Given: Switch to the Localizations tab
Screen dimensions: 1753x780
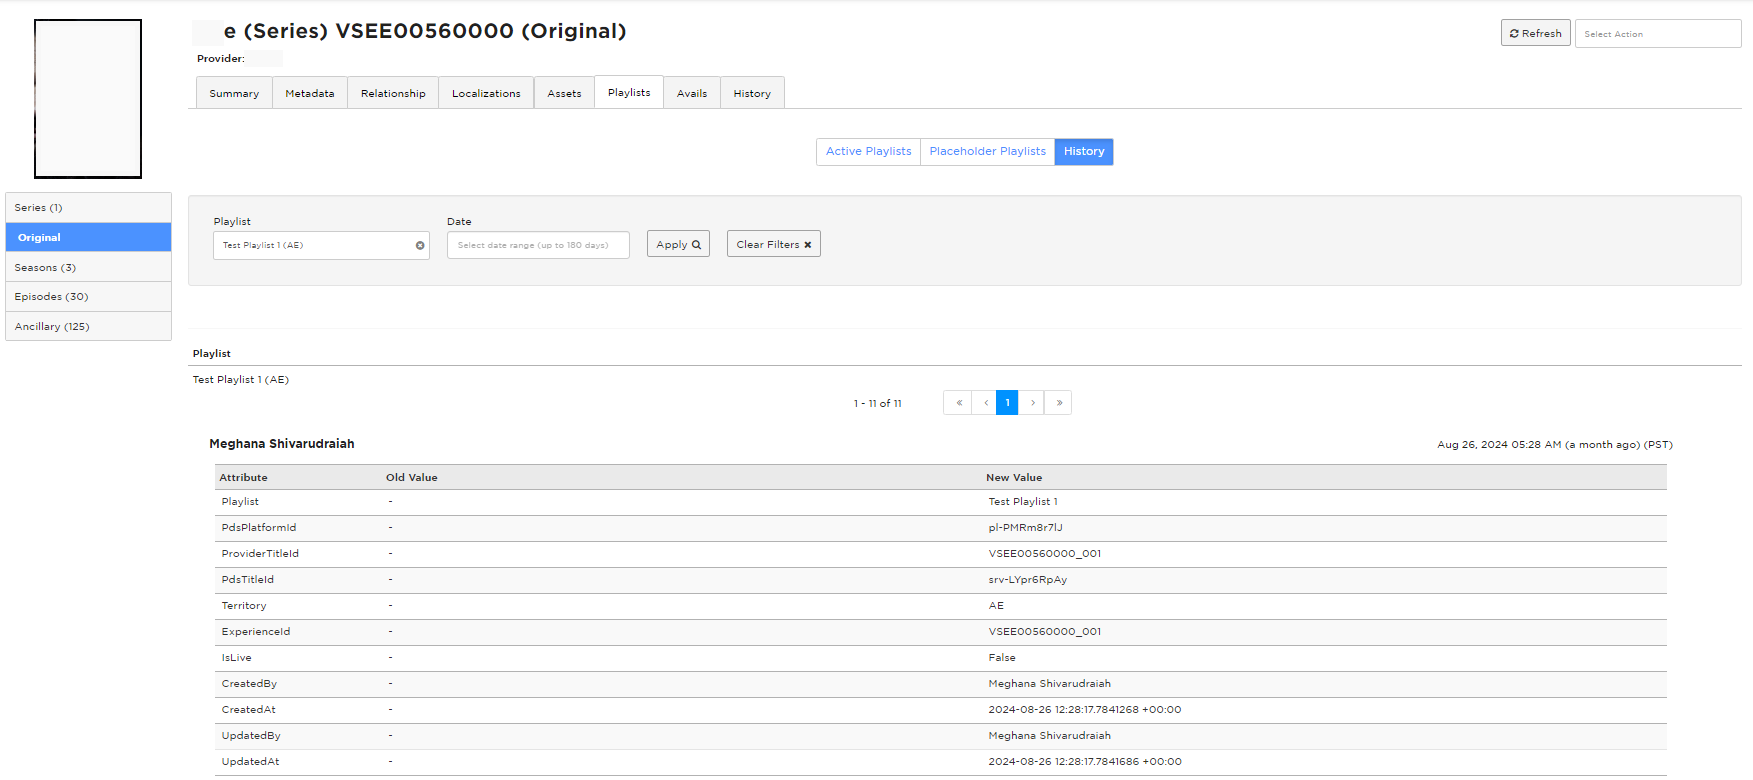Looking at the screenshot, I should (486, 93).
